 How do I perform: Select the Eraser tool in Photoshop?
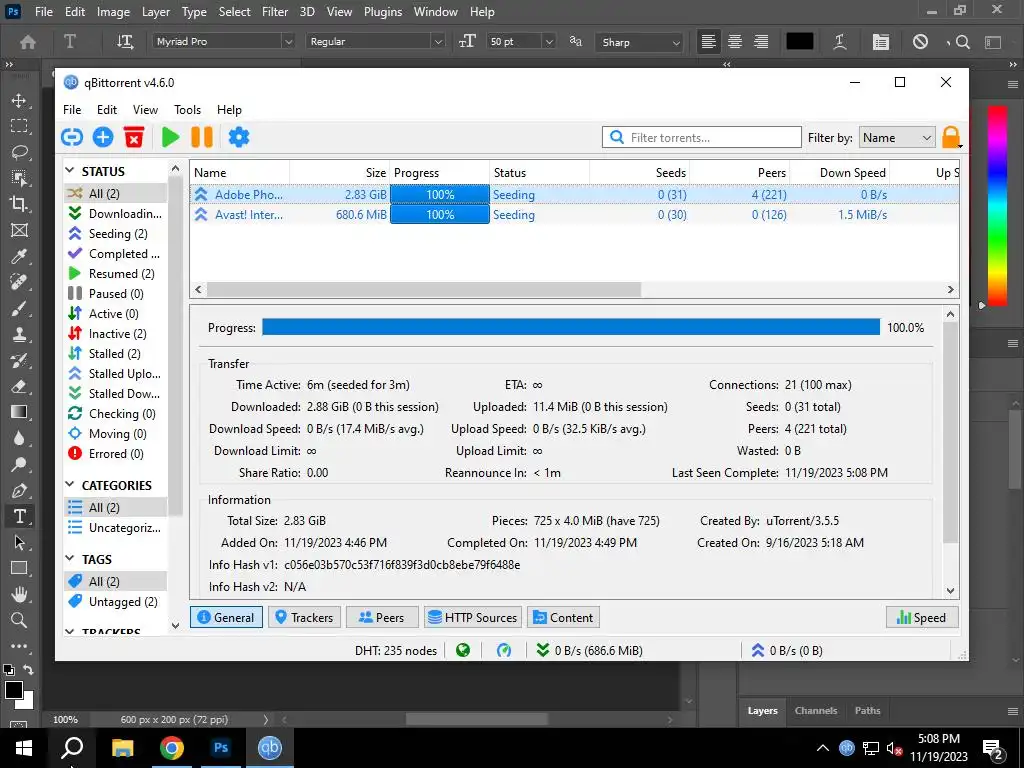click(x=19, y=387)
